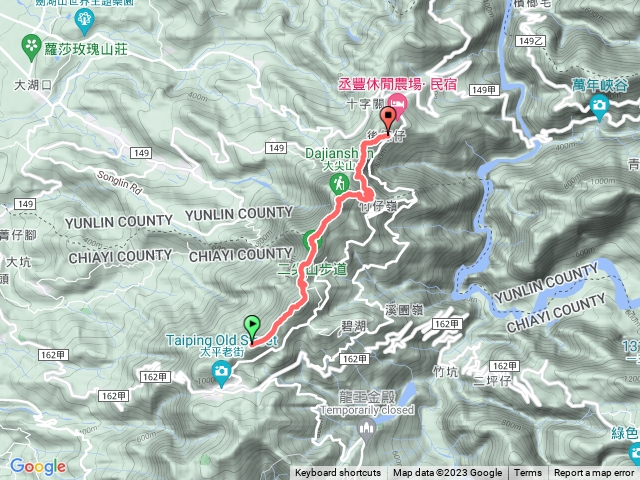Select the 龍王金殿 temple marker
Screen dimensions: 640x480
(x=366, y=431)
